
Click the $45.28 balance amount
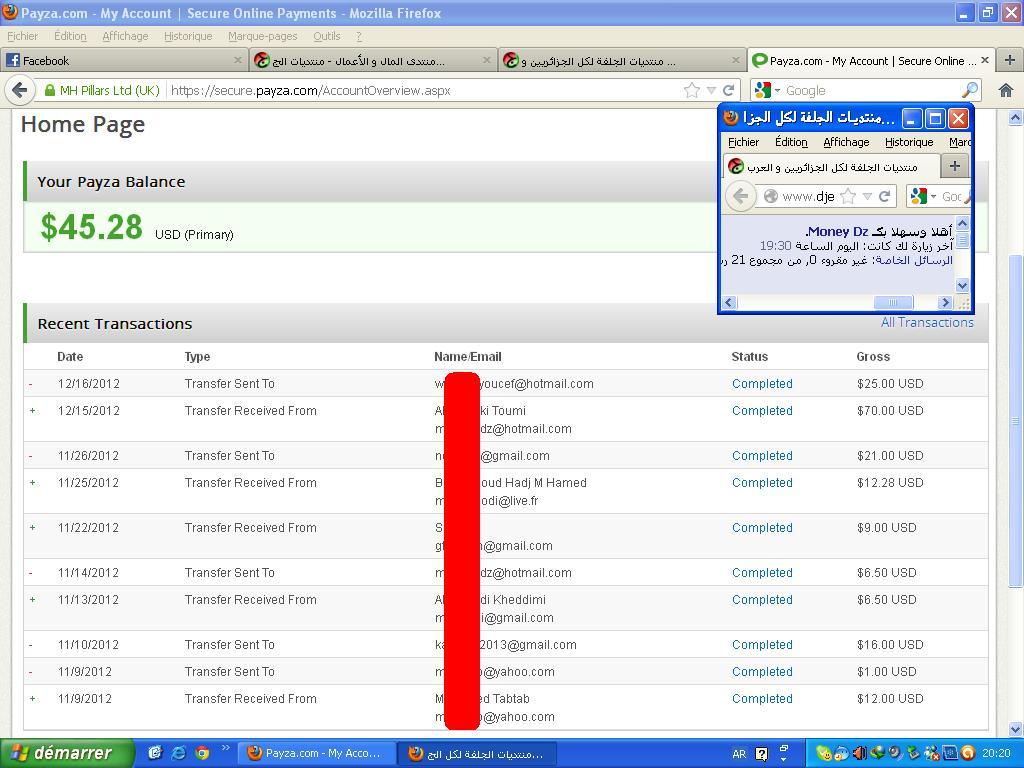[x=91, y=227]
